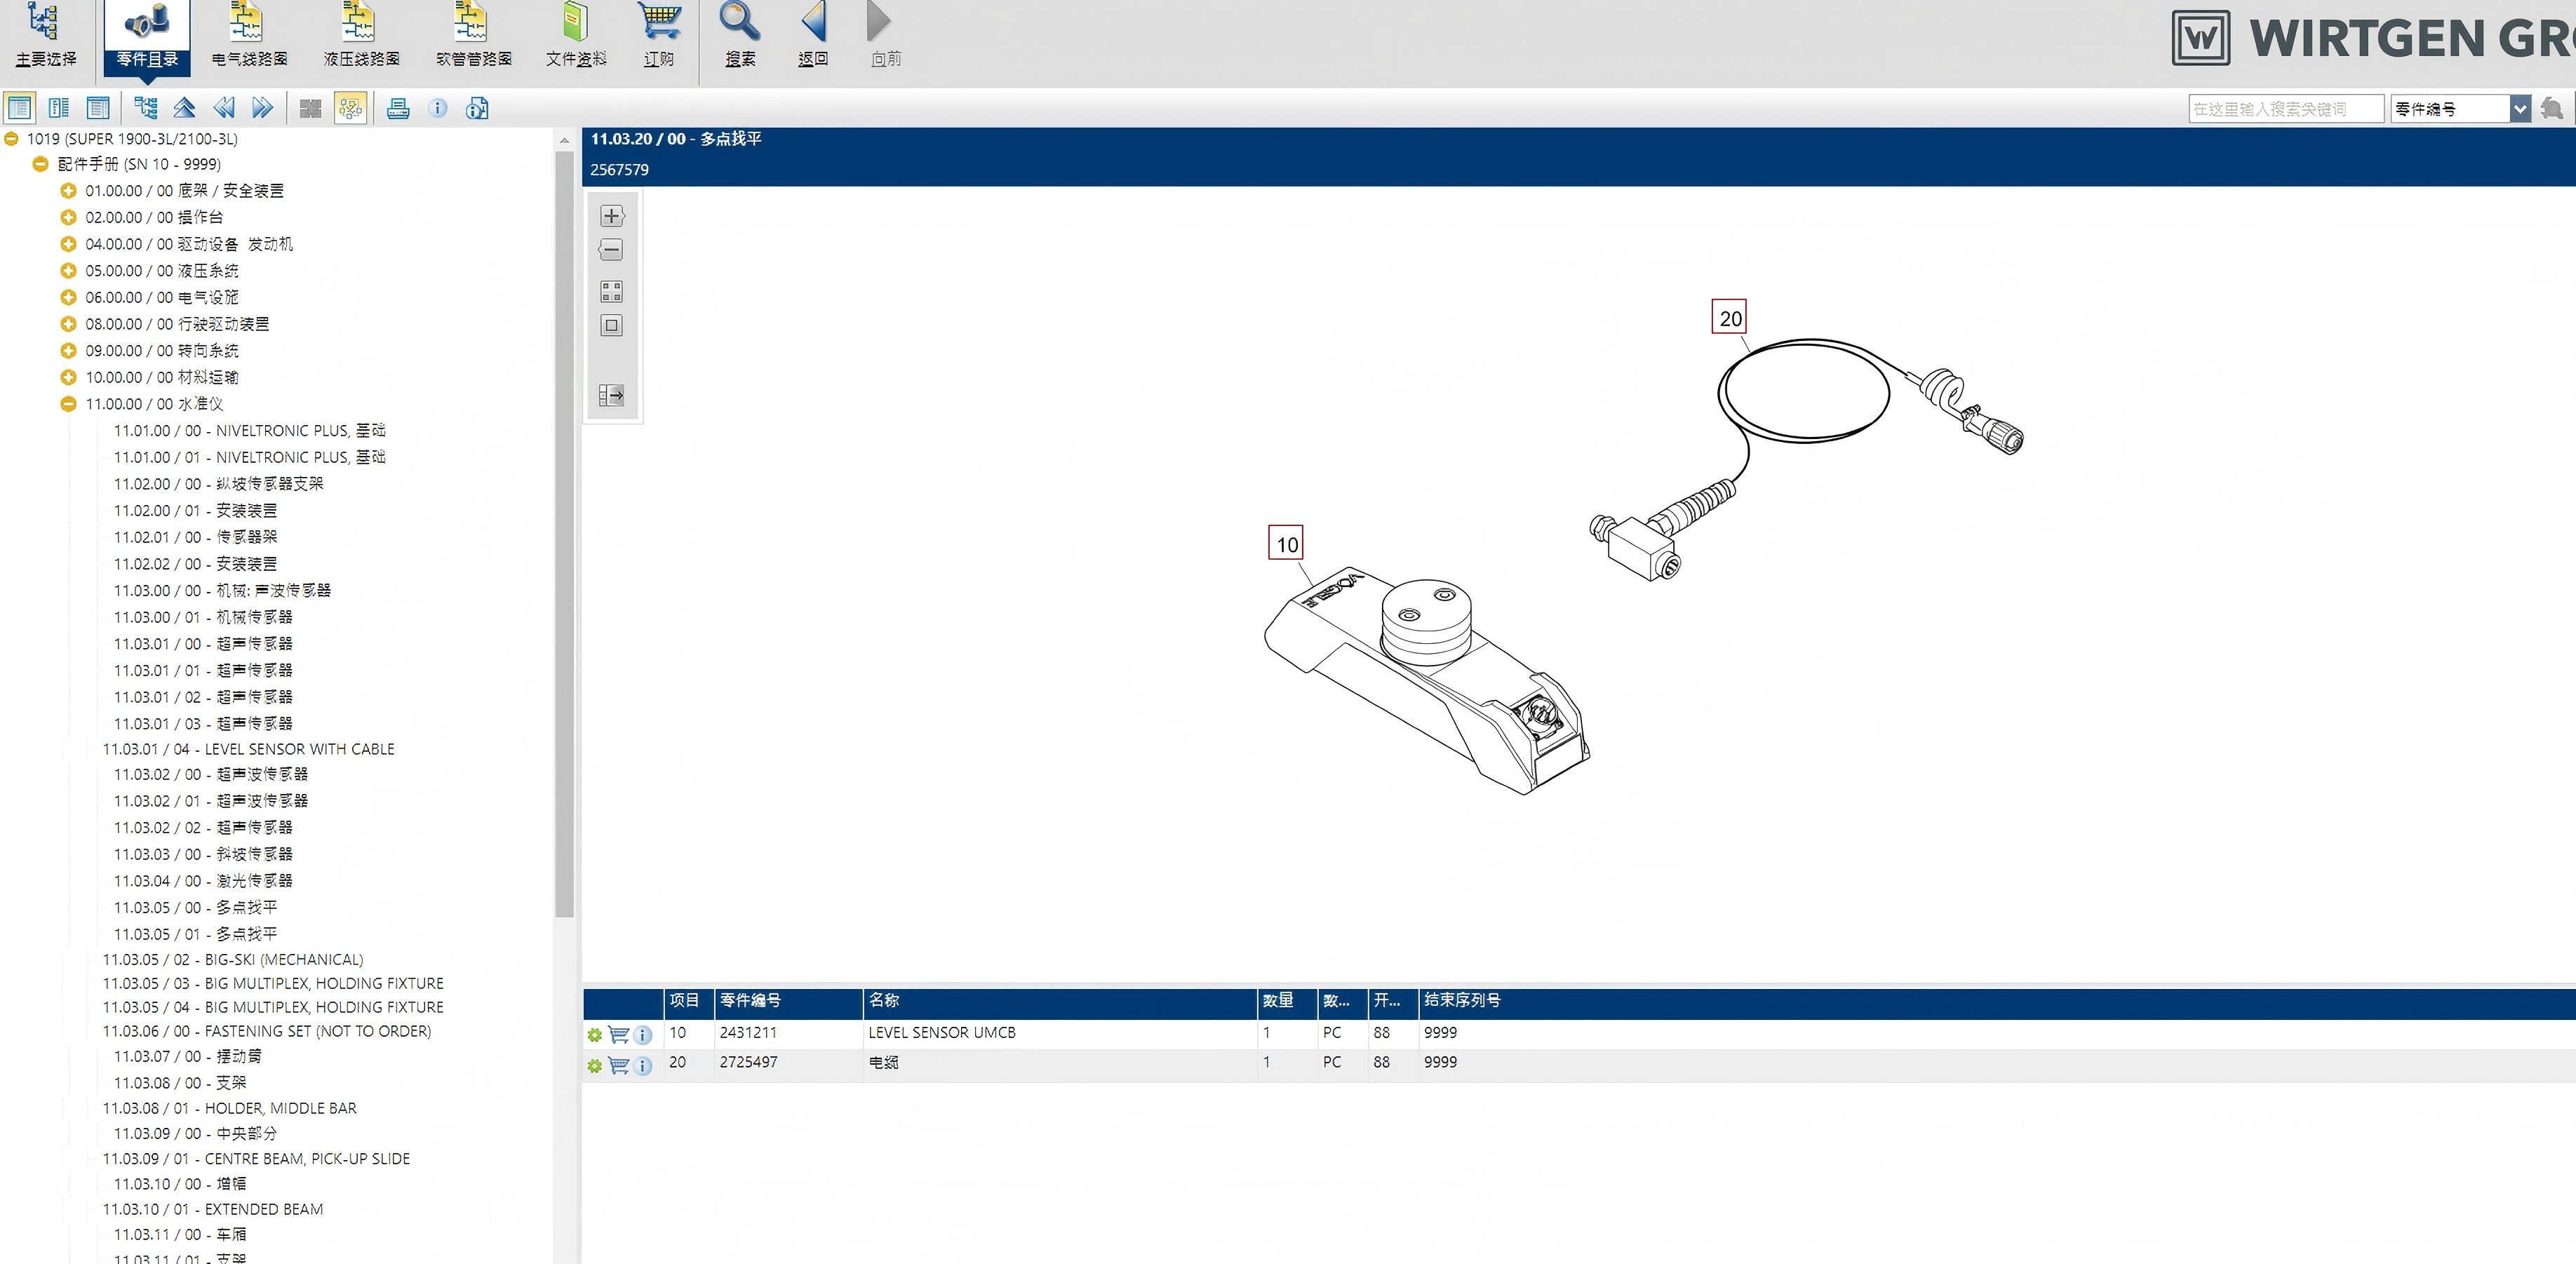This screenshot has height=1264, width=2576.
Task: Click the single-square view button in drawing toolbar
Action: [612, 326]
